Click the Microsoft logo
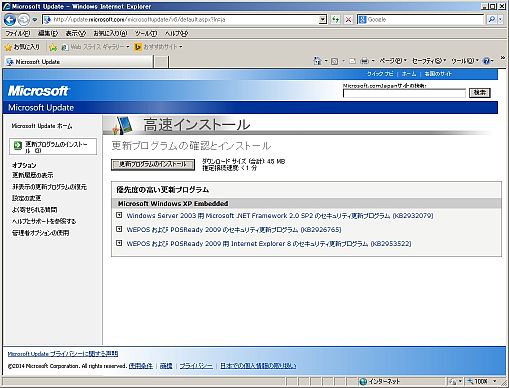This screenshot has height=388, width=509. tap(38, 91)
